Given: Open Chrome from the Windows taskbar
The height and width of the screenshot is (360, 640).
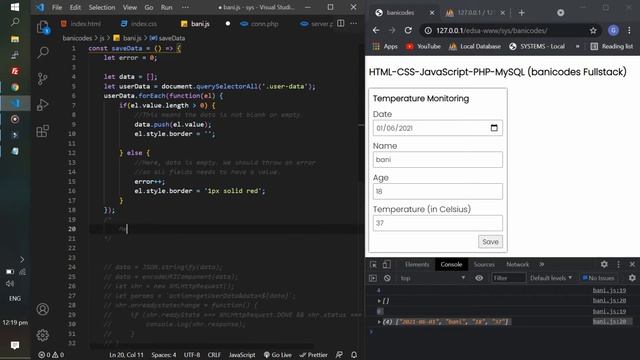Looking at the screenshot, I should click(15, 87).
